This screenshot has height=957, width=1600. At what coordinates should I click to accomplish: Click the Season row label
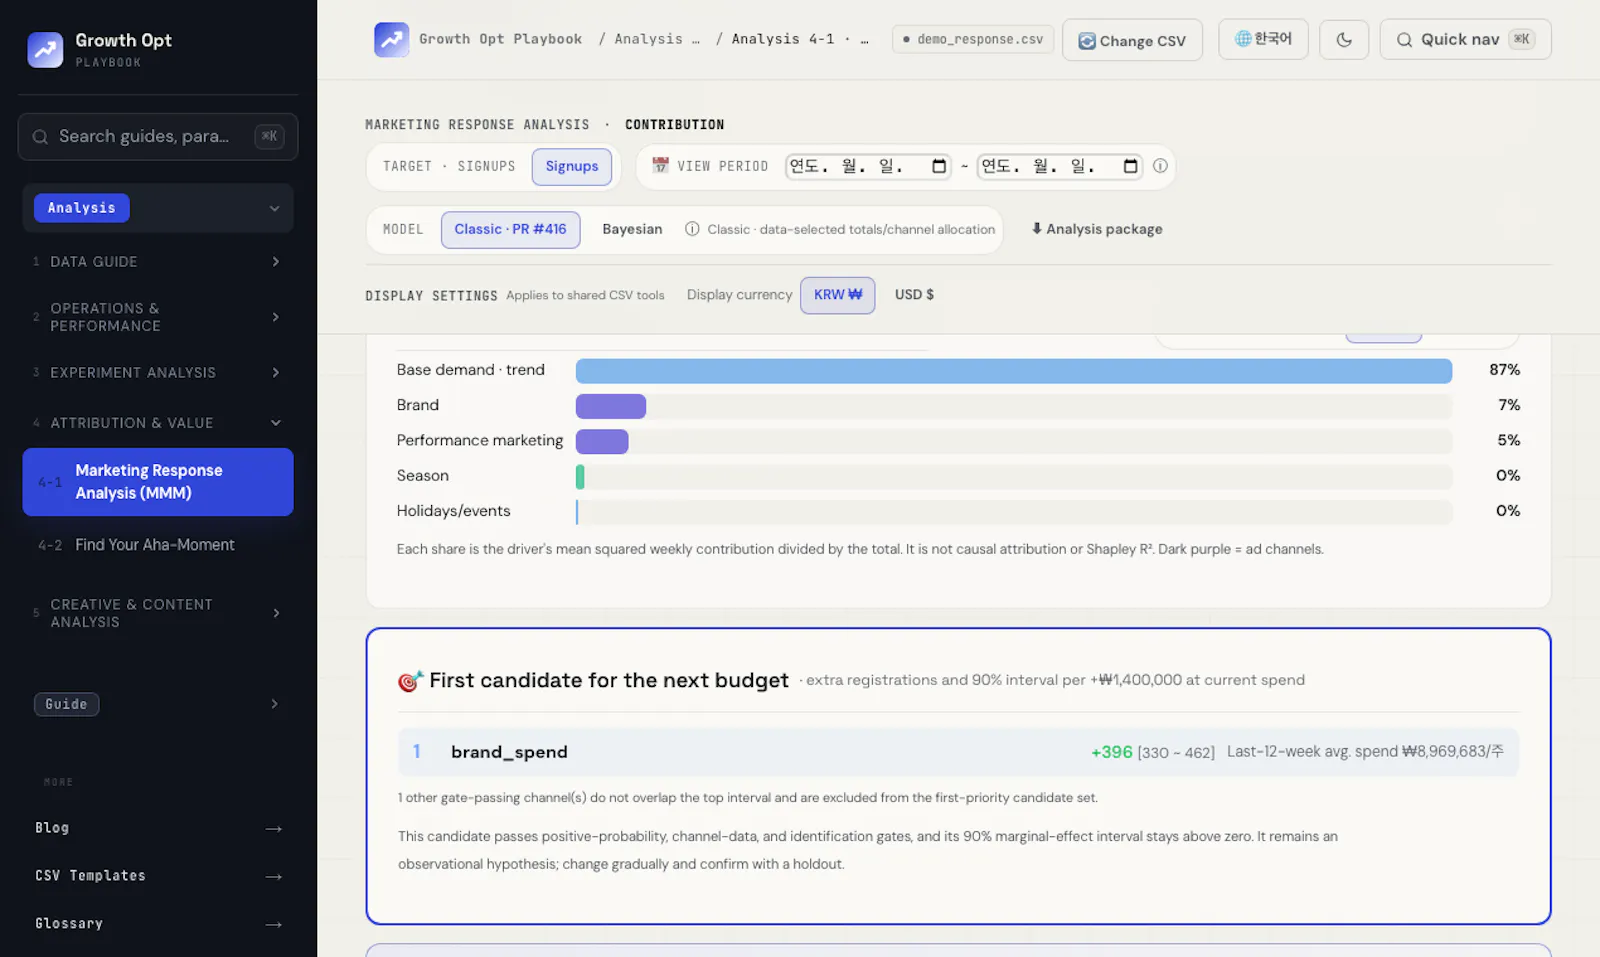point(423,476)
